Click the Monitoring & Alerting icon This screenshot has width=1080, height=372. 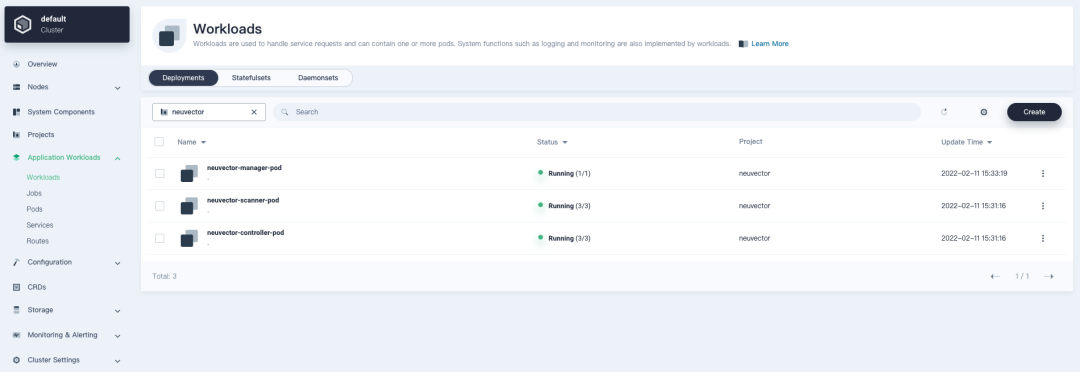[x=17, y=335]
